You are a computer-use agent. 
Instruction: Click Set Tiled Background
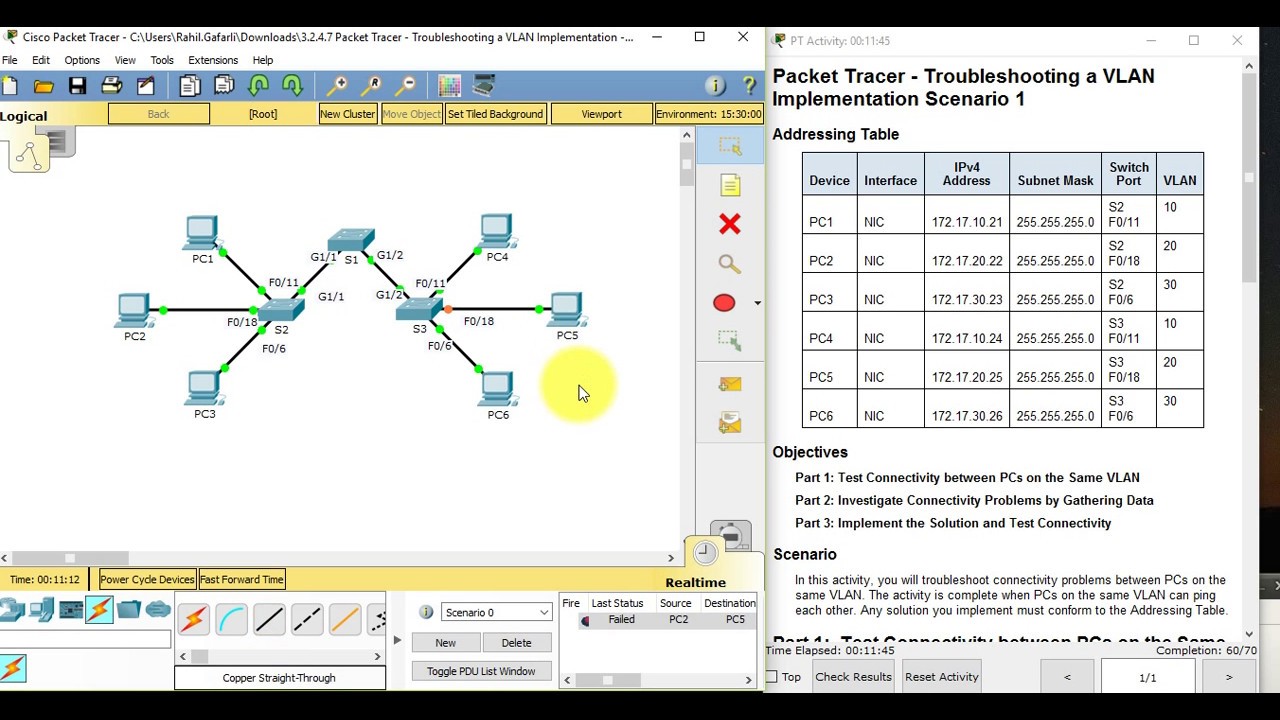495,114
